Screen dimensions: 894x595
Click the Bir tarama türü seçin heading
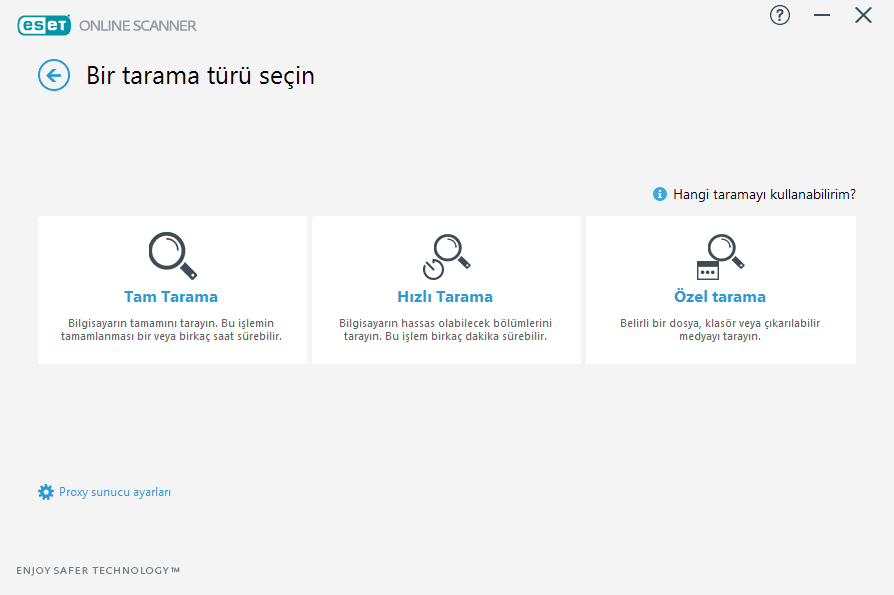[x=200, y=75]
